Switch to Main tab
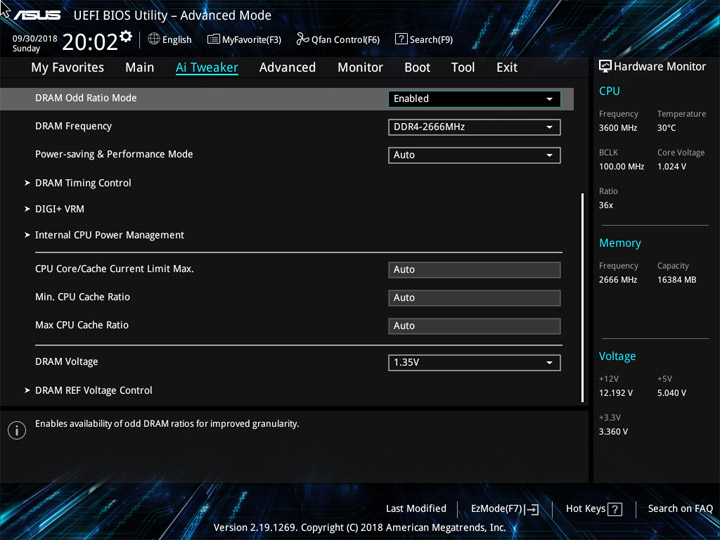720x540 pixels. (140, 68)
